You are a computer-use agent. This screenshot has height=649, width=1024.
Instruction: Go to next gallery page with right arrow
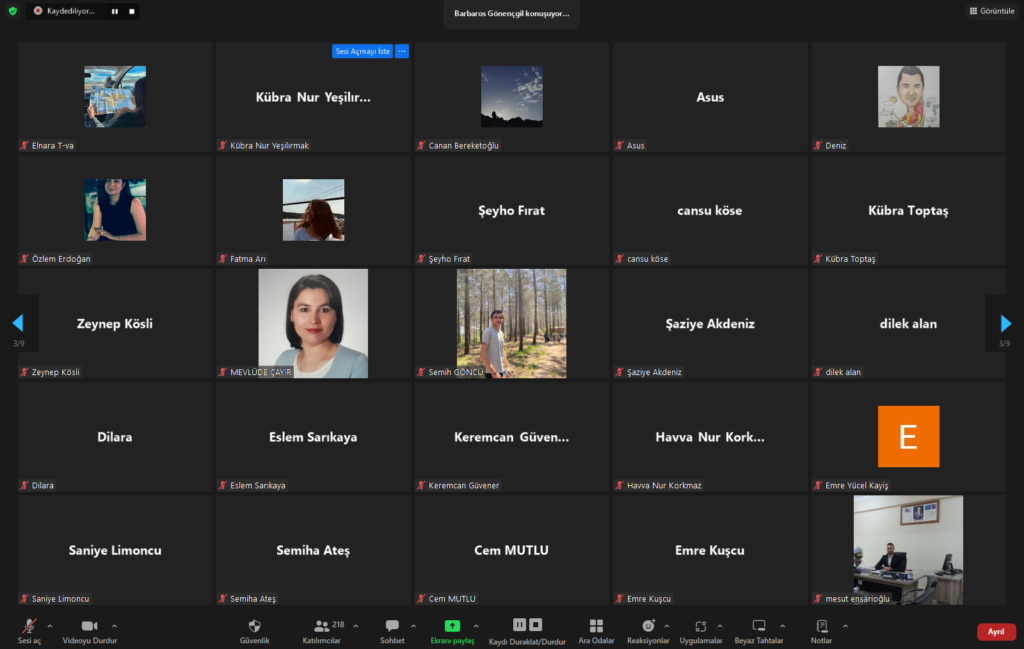[x=1005, y=323]
